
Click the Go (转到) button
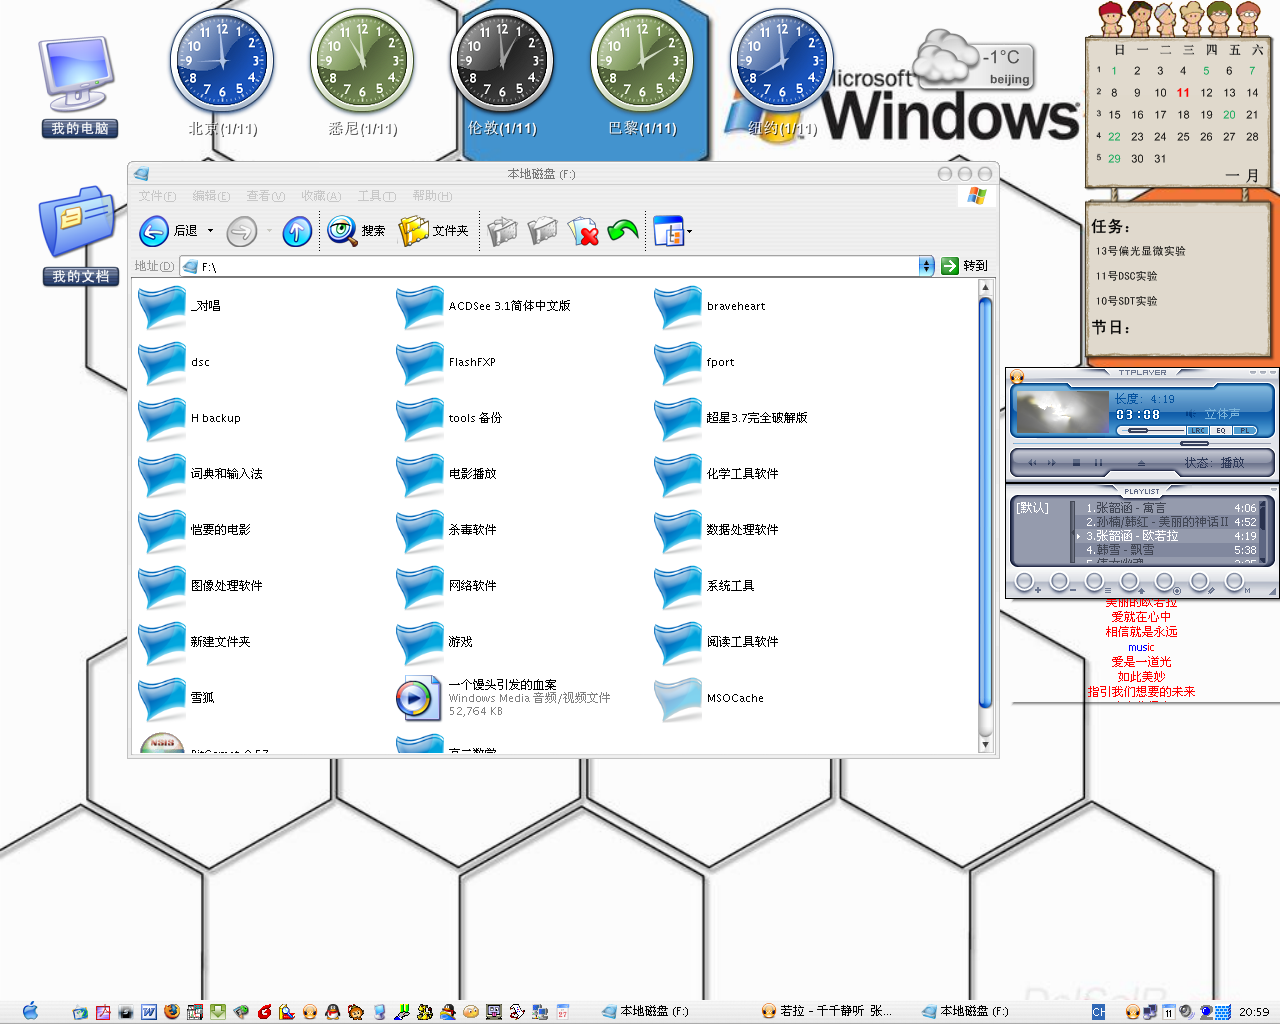point(964,266)
